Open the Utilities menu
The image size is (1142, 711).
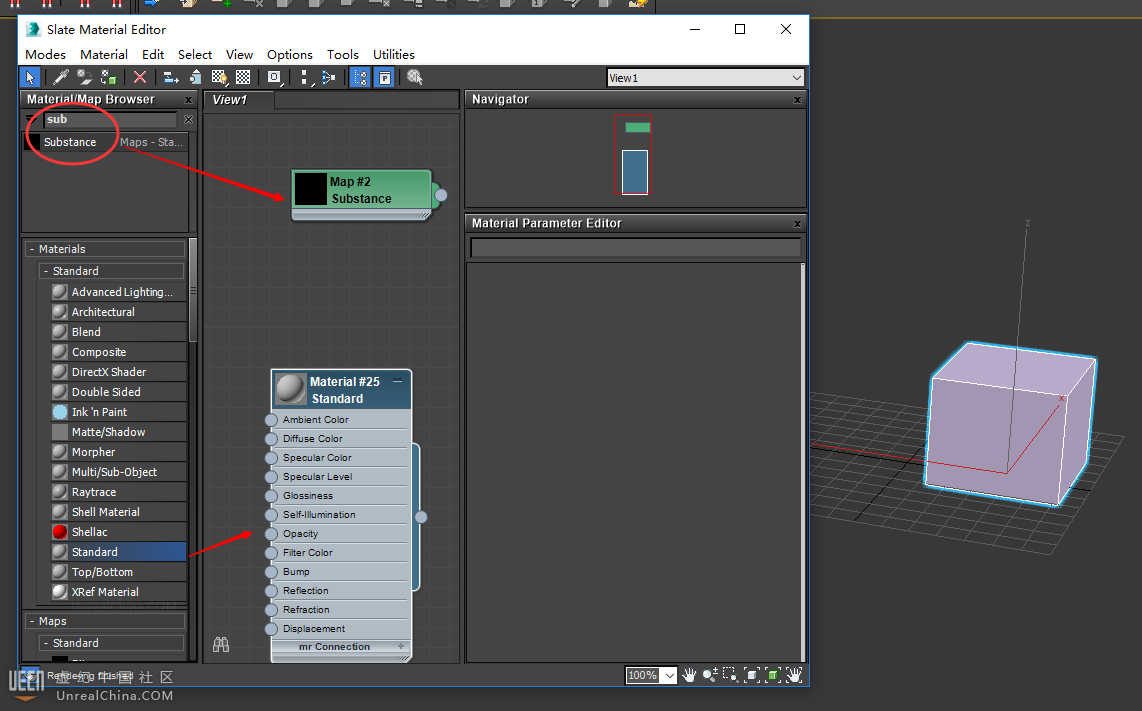tap(393, 54)
